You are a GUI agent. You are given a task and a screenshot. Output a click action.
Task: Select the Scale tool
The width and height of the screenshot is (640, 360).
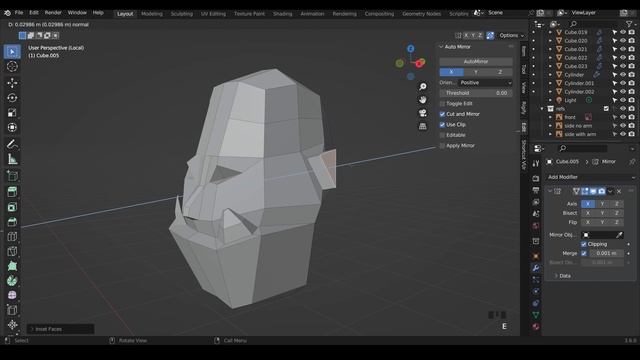click(x=12, y=112)
